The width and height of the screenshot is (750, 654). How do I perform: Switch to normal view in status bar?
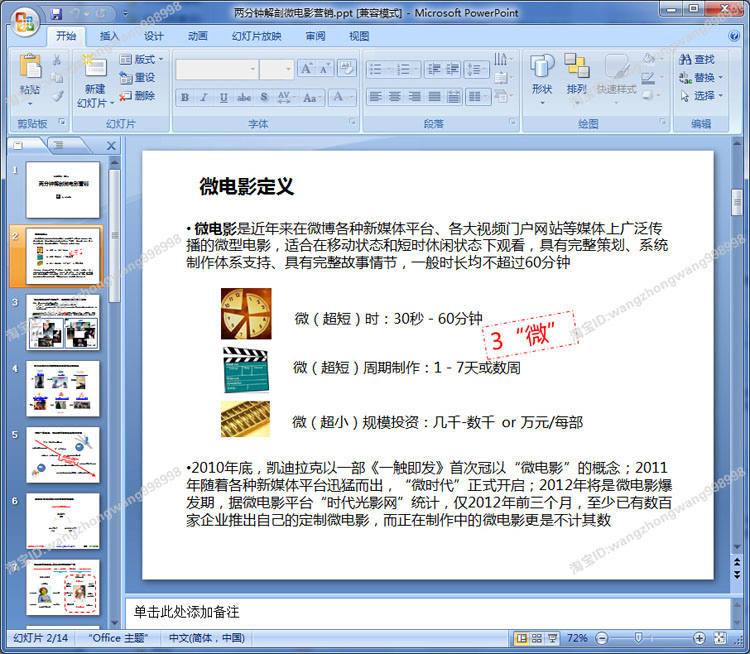click(521, 638)
